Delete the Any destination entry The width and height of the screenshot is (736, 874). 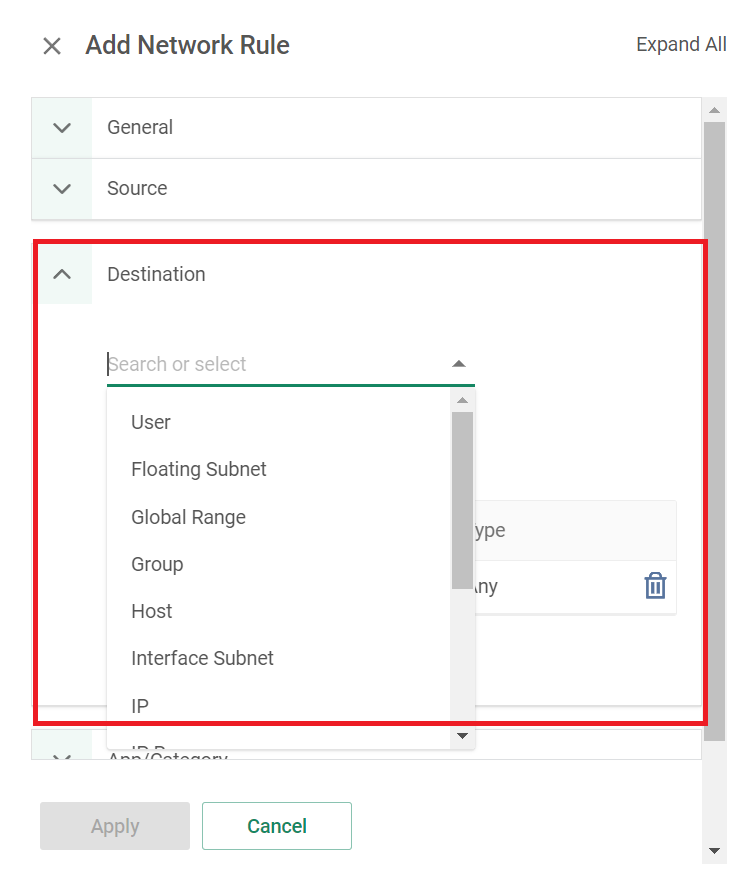655,586
